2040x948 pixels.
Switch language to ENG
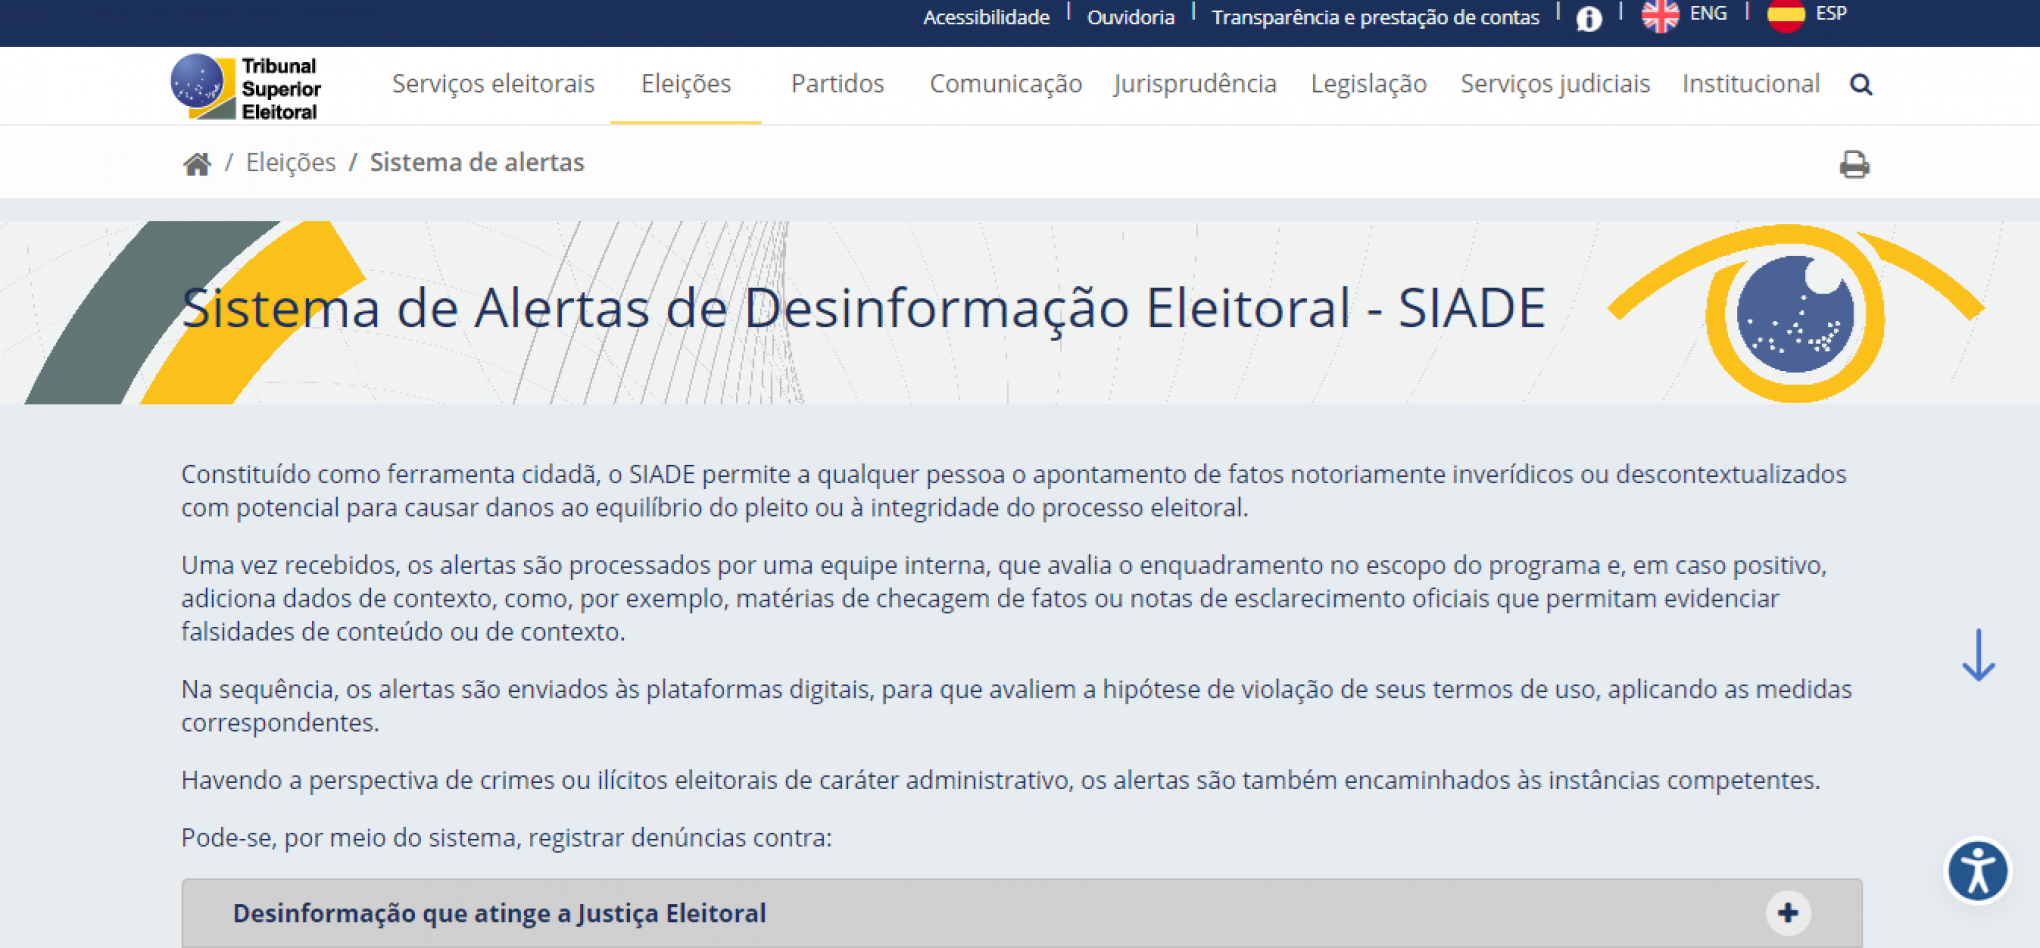coord(1708,14)
